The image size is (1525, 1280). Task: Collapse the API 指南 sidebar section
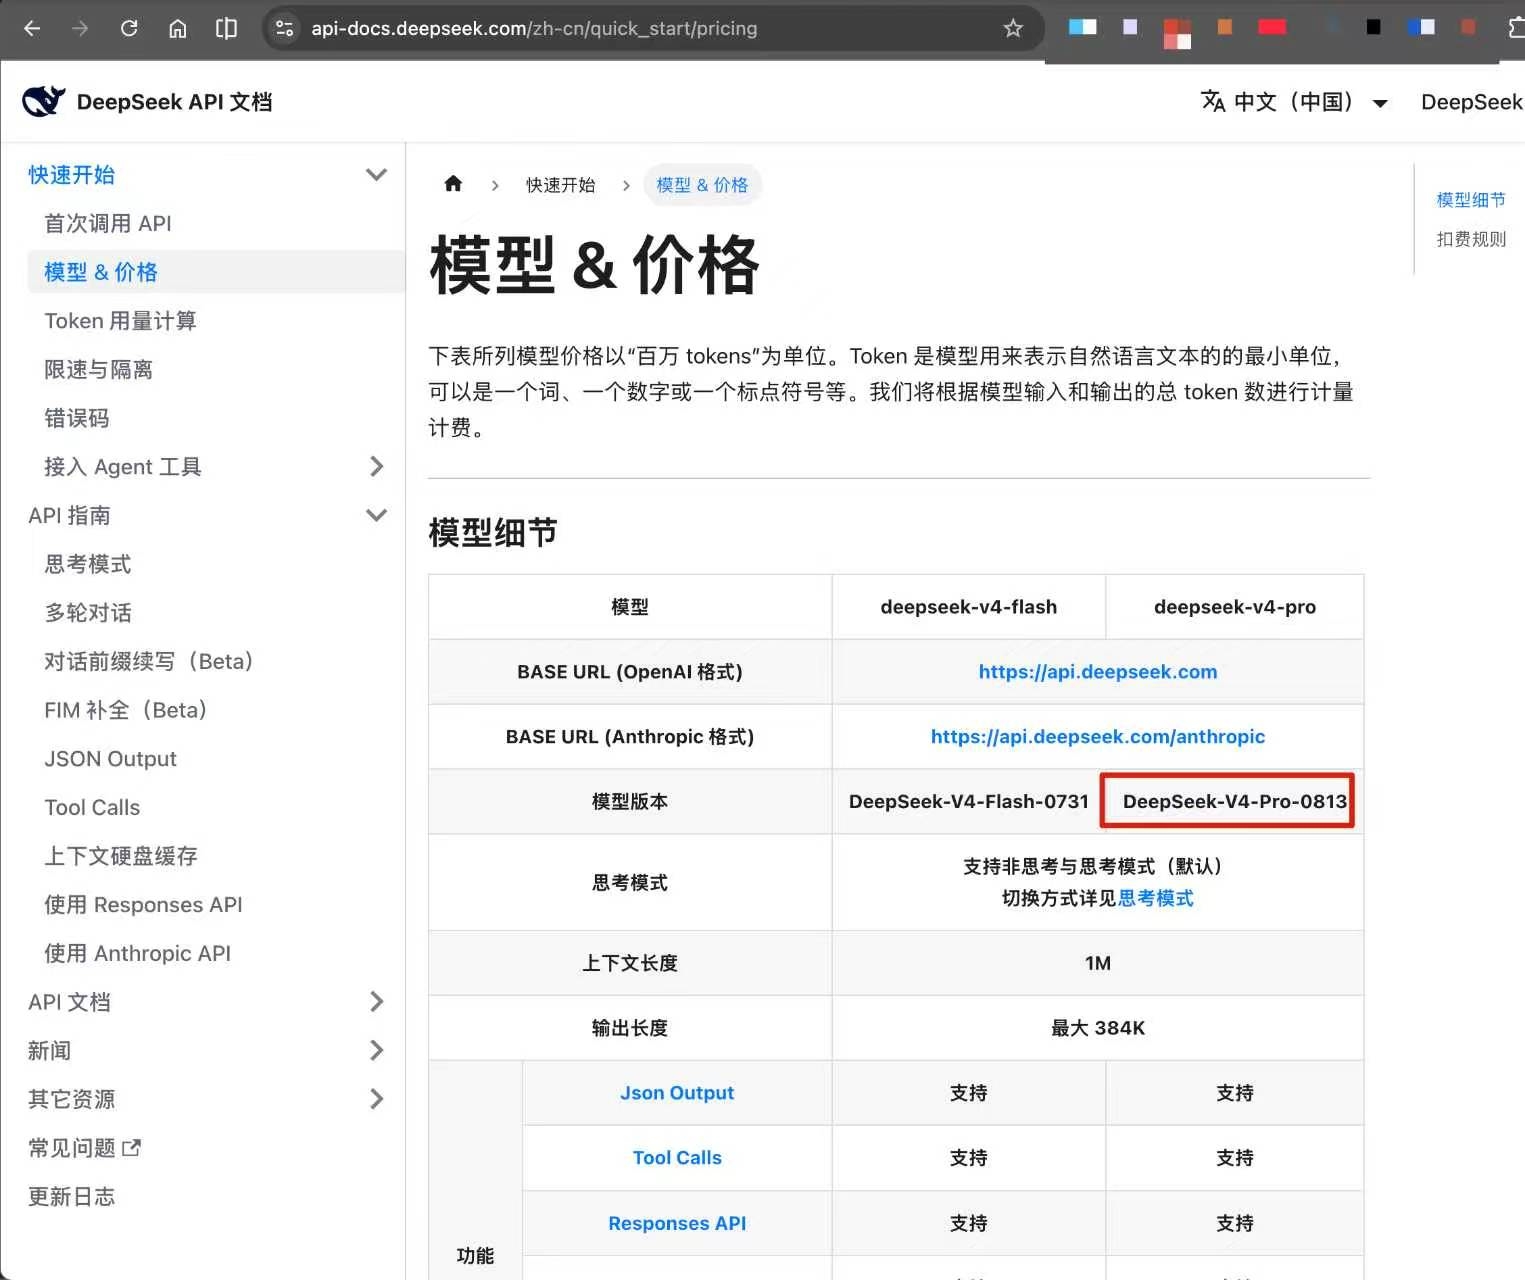(376, 515)
